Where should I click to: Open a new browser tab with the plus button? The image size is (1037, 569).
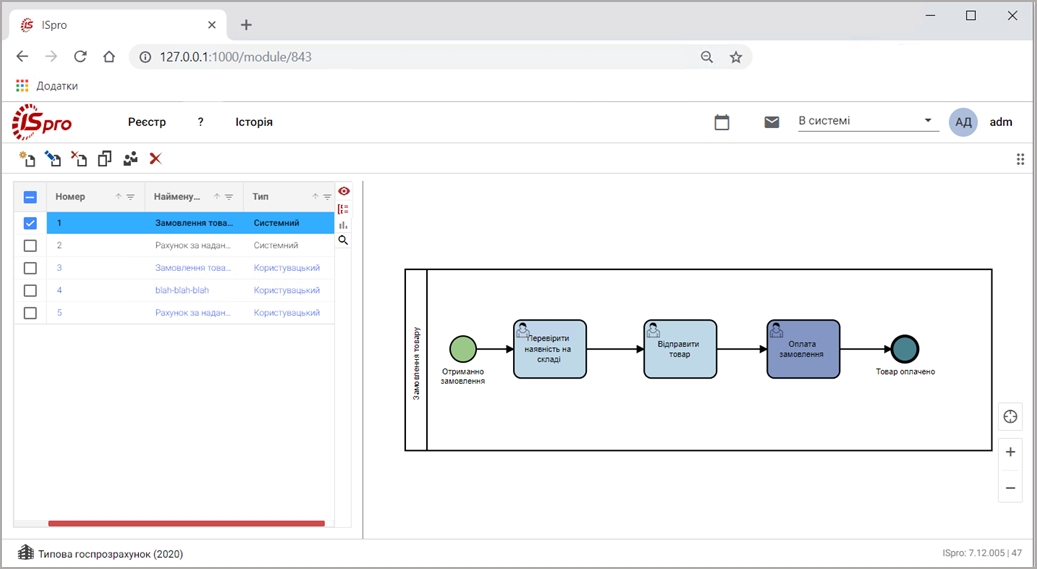pyautogui.click(x=246, y=25)
